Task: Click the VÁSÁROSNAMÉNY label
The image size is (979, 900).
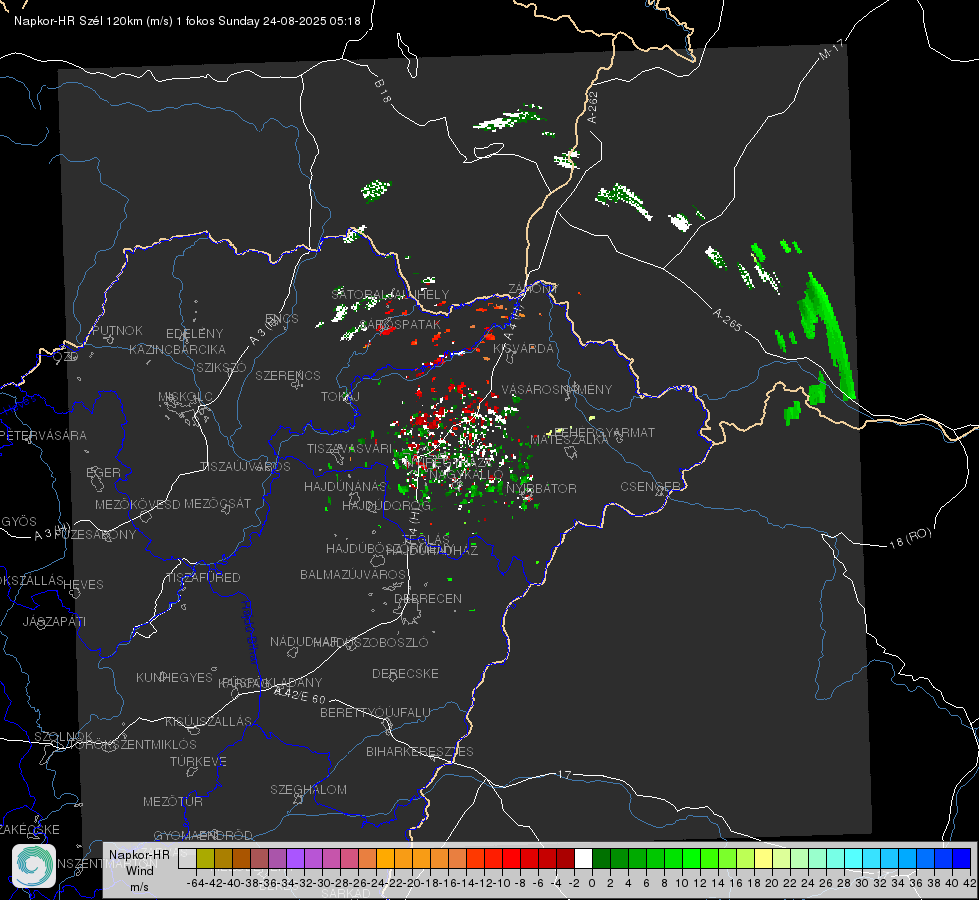Action: click(x=557, y=389)
